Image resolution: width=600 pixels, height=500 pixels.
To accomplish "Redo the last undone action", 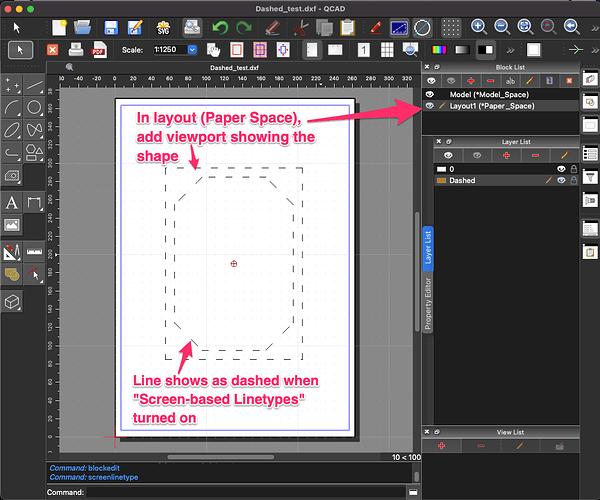I will click(244, 28).
